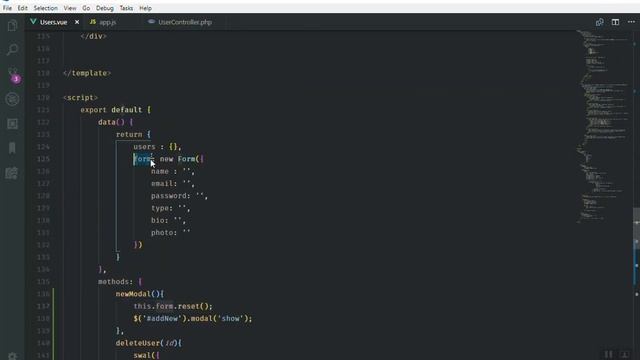
Task: Click the "$('#addNew').modal('show');" line
Action: point(193,318)
